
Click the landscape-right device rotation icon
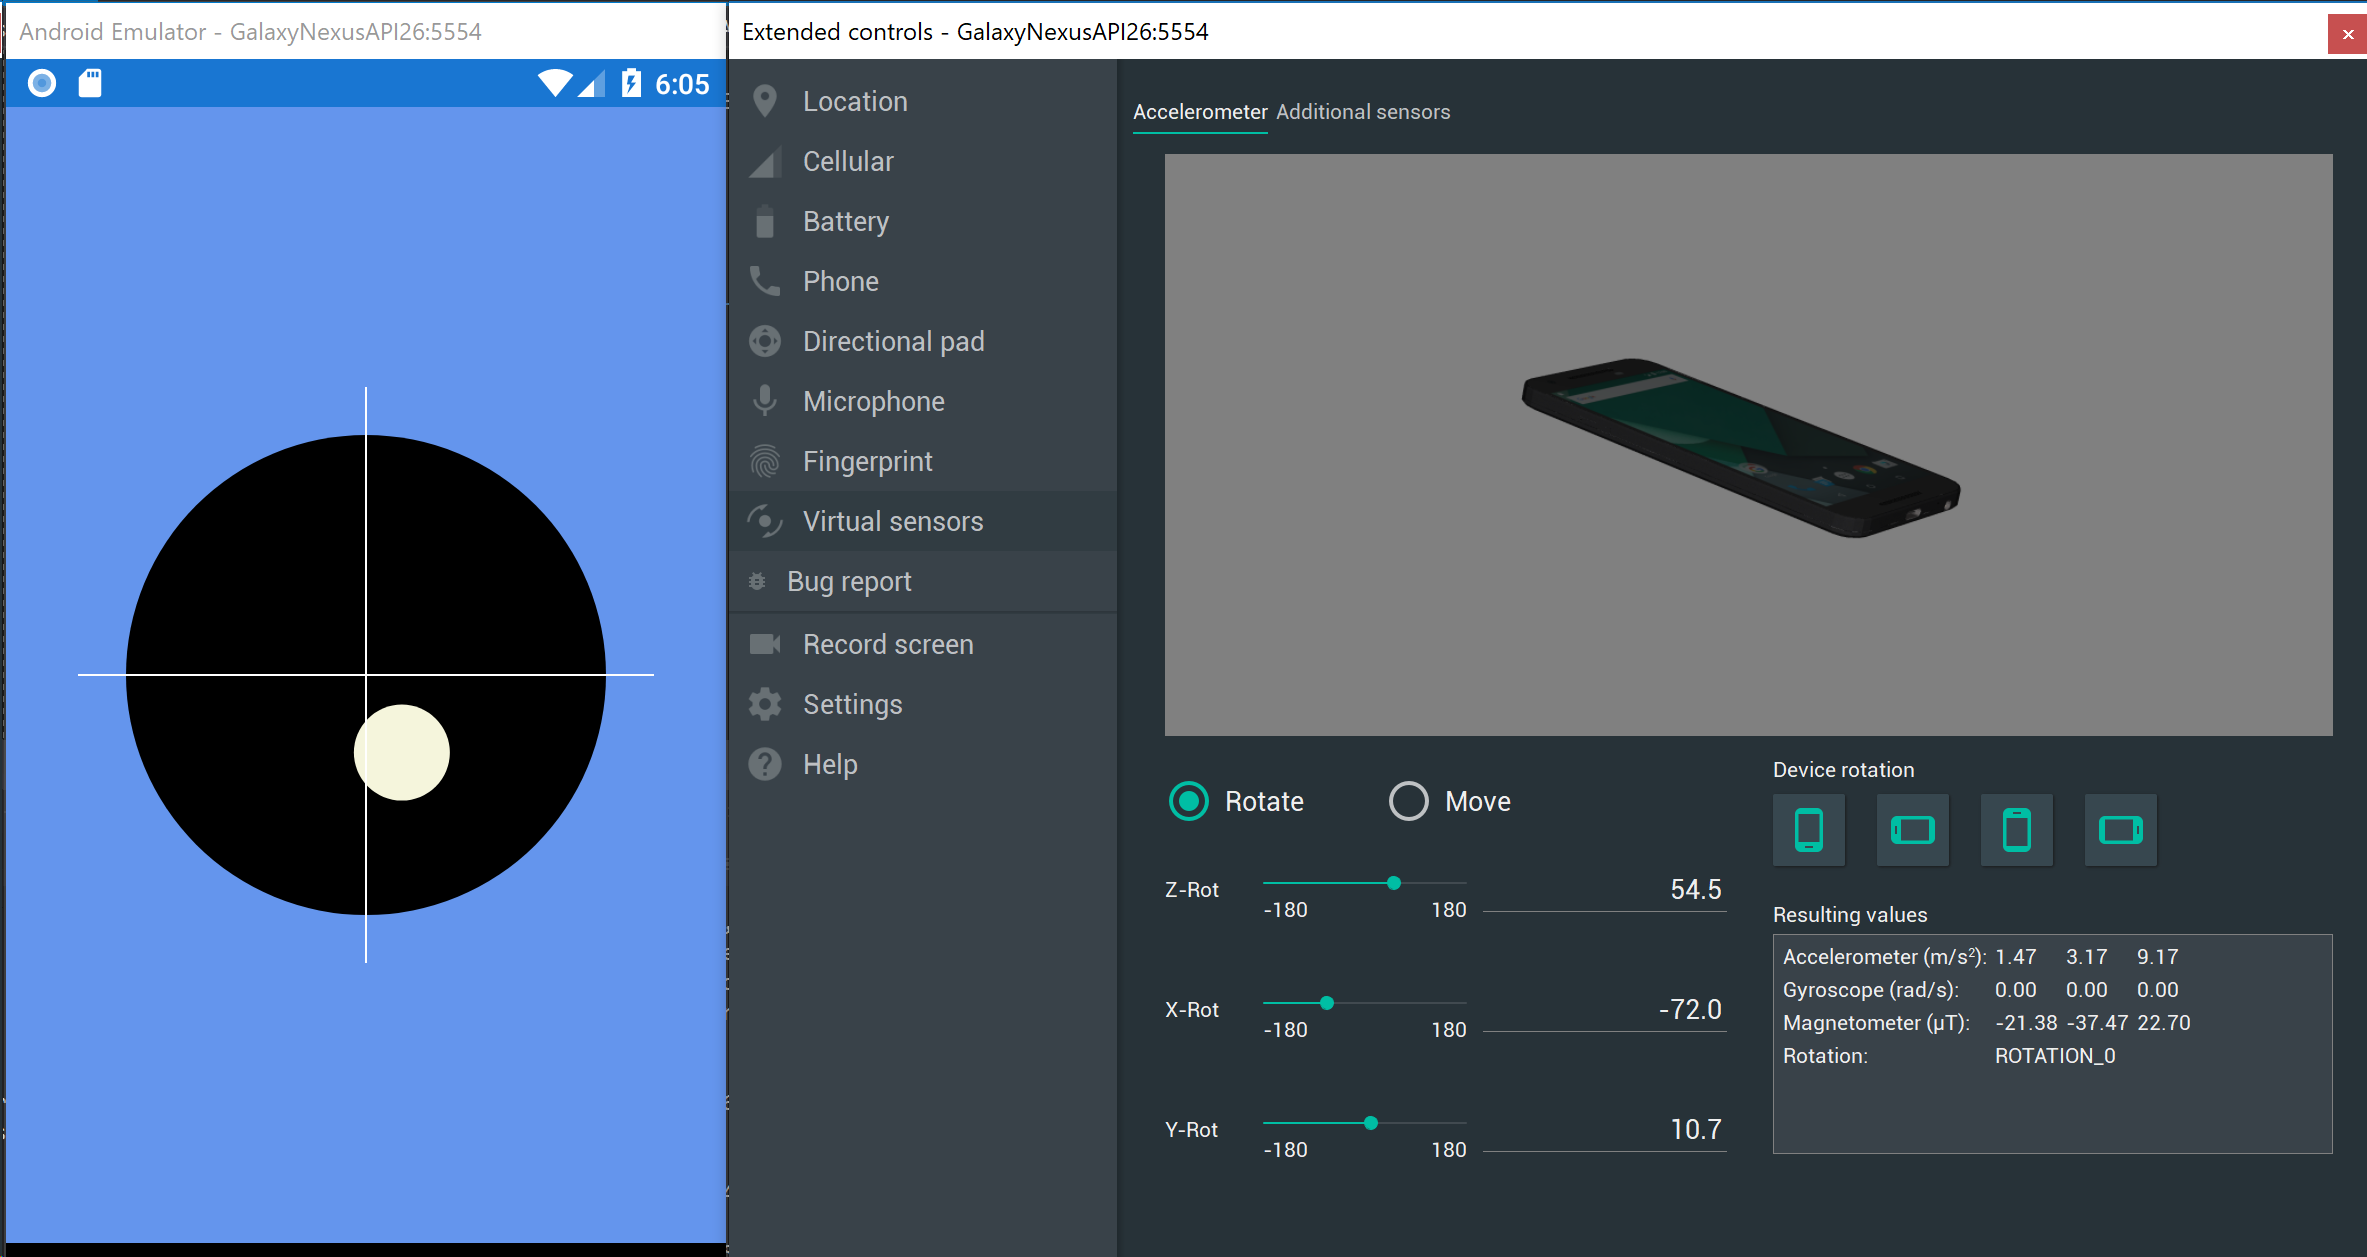[x=2120, y=830]
